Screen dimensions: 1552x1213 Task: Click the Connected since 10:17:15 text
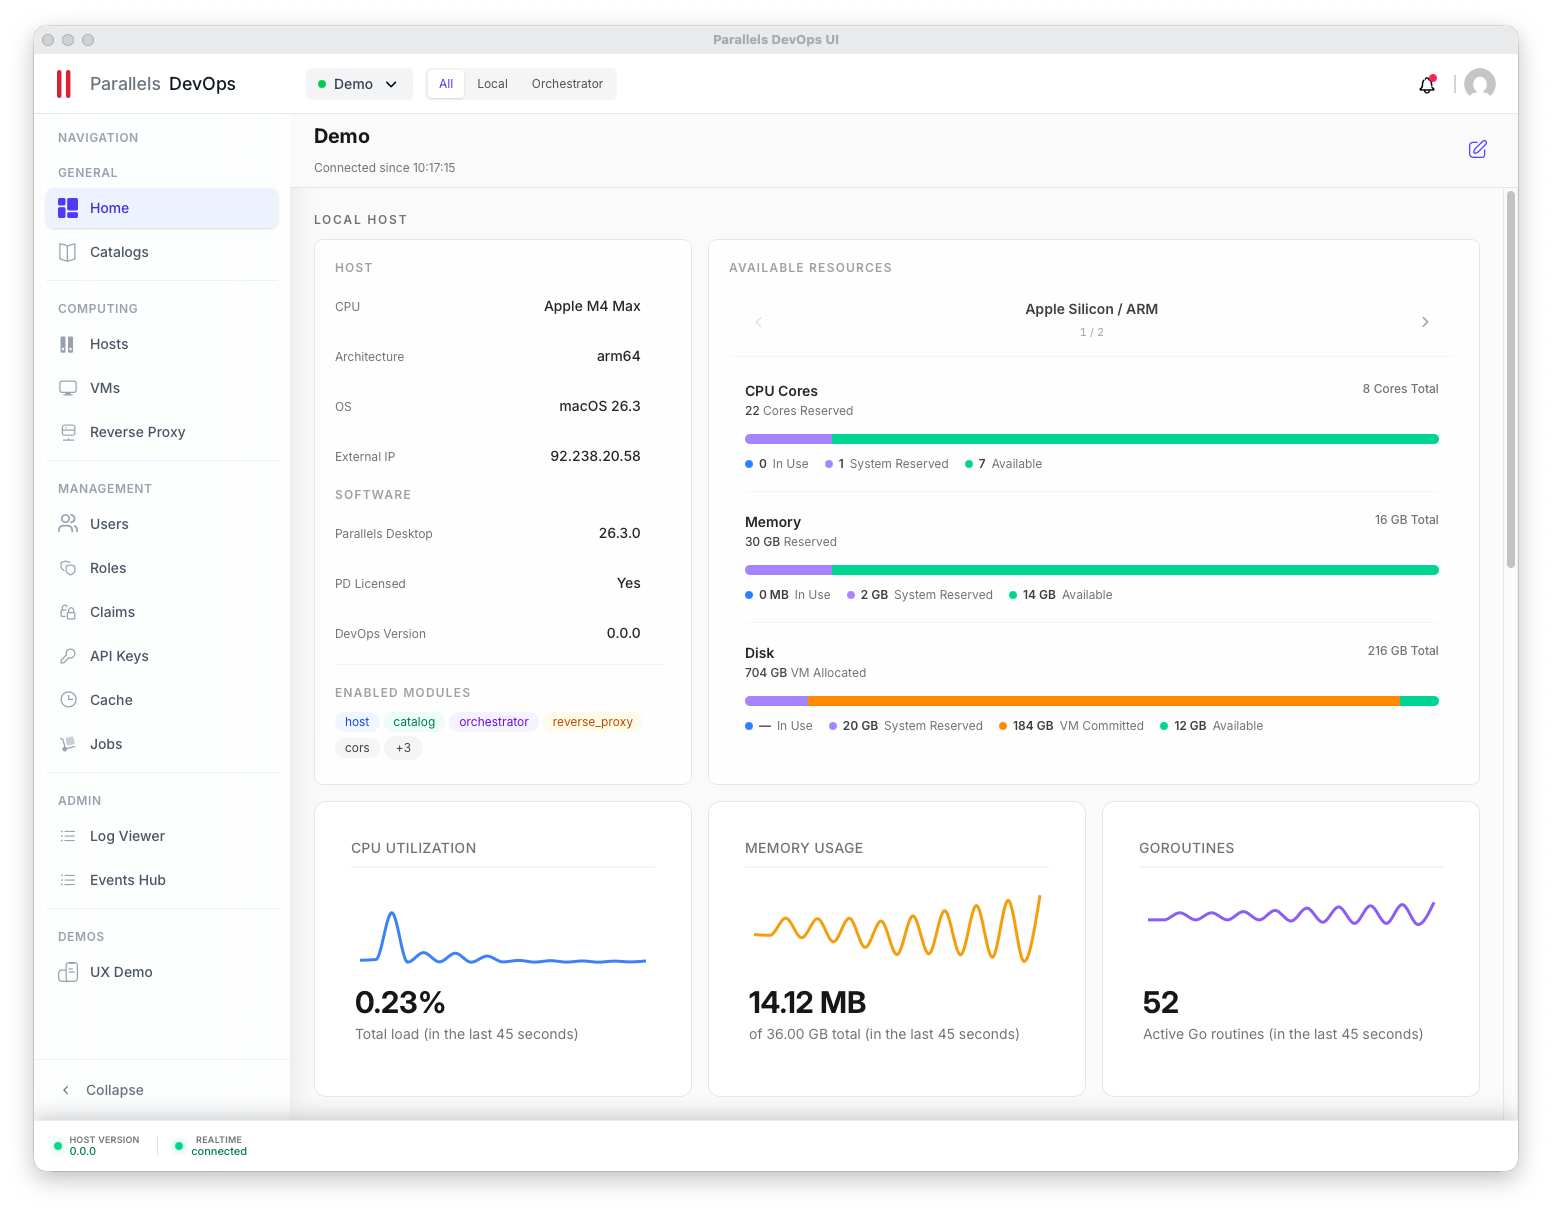click(x=385, y=168)
